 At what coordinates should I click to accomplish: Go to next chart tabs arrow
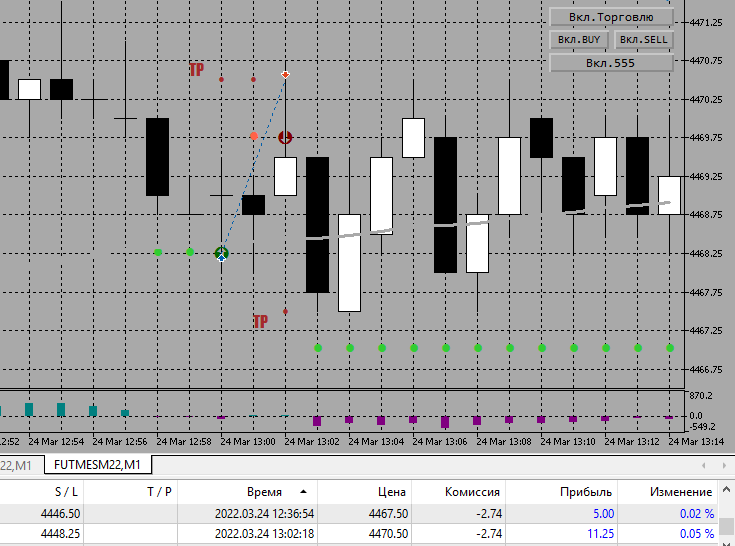724,465
